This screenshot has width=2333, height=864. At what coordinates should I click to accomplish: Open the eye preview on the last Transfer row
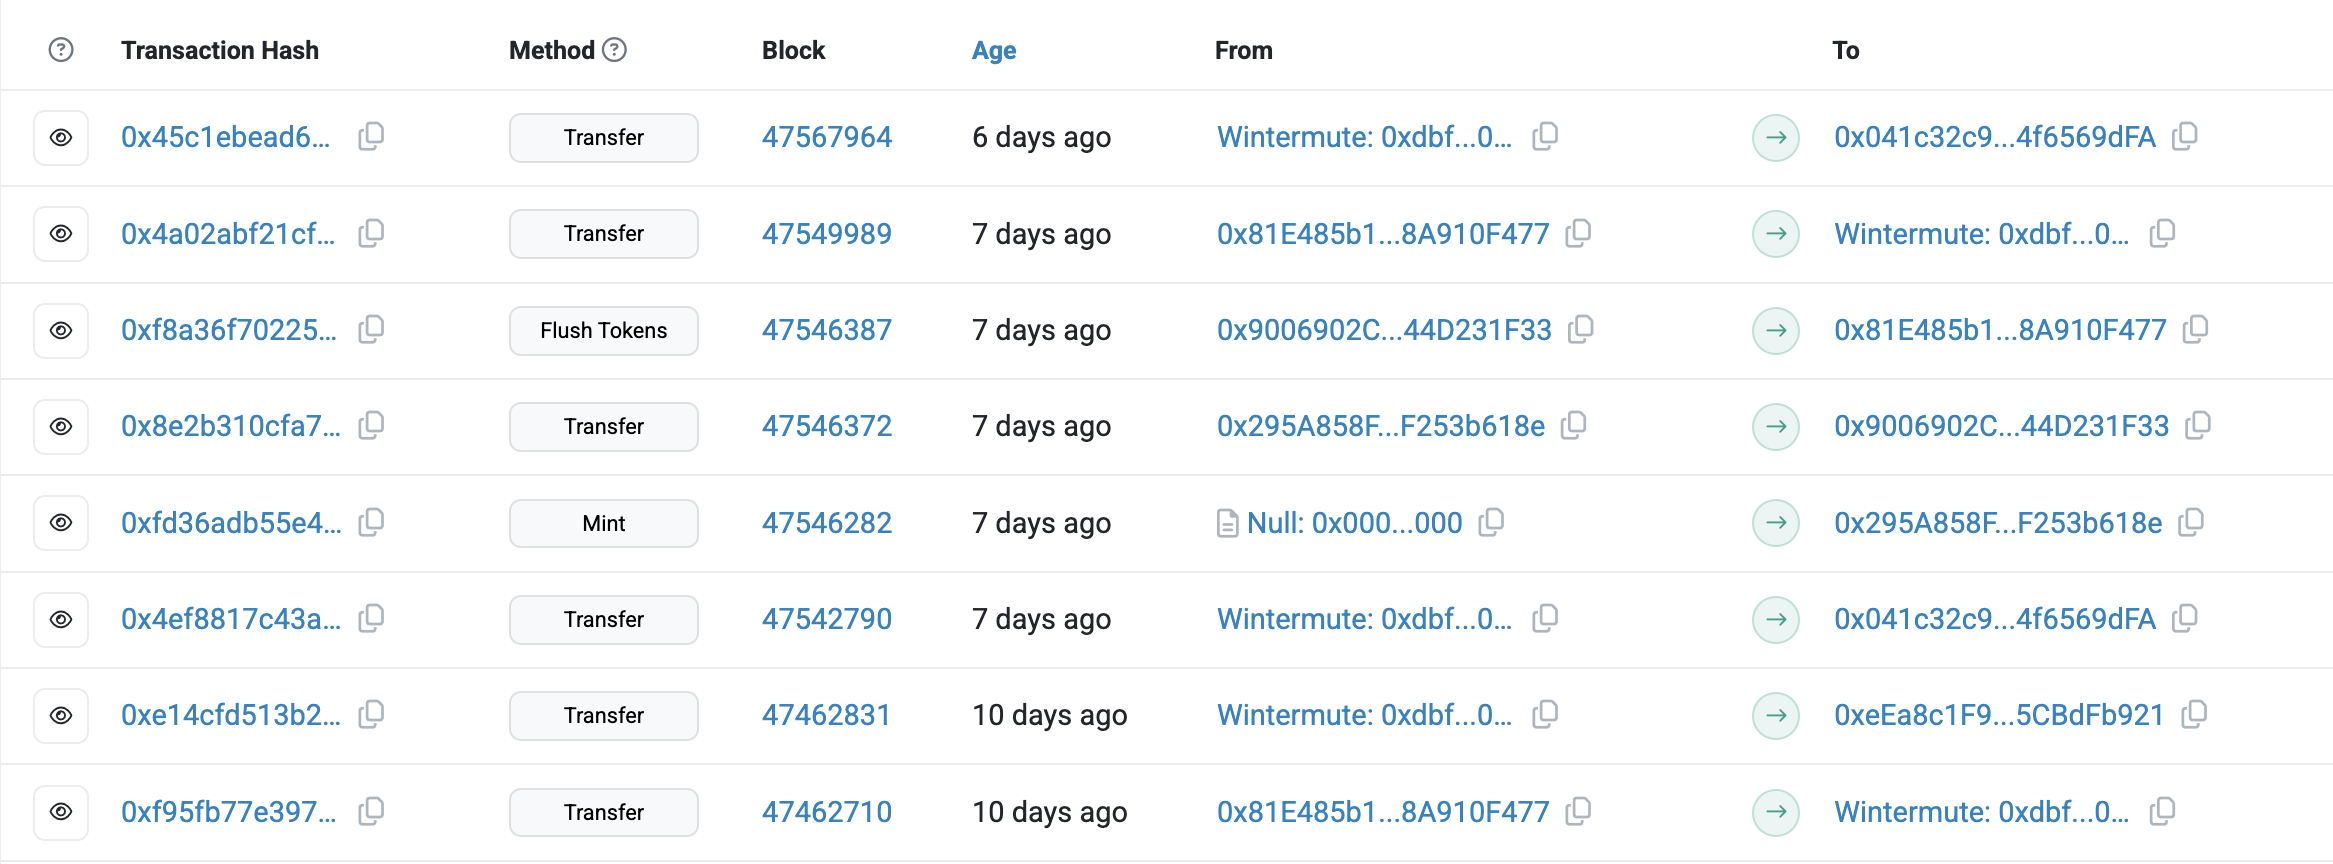[x=60, y=812]
